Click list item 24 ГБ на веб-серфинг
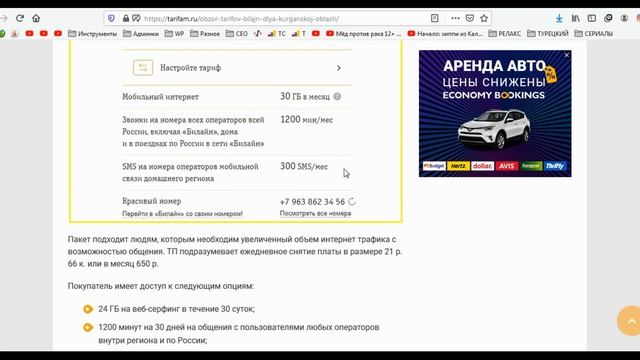The width and height of the screenshot is (640, 360). click(x=176, y=309)
